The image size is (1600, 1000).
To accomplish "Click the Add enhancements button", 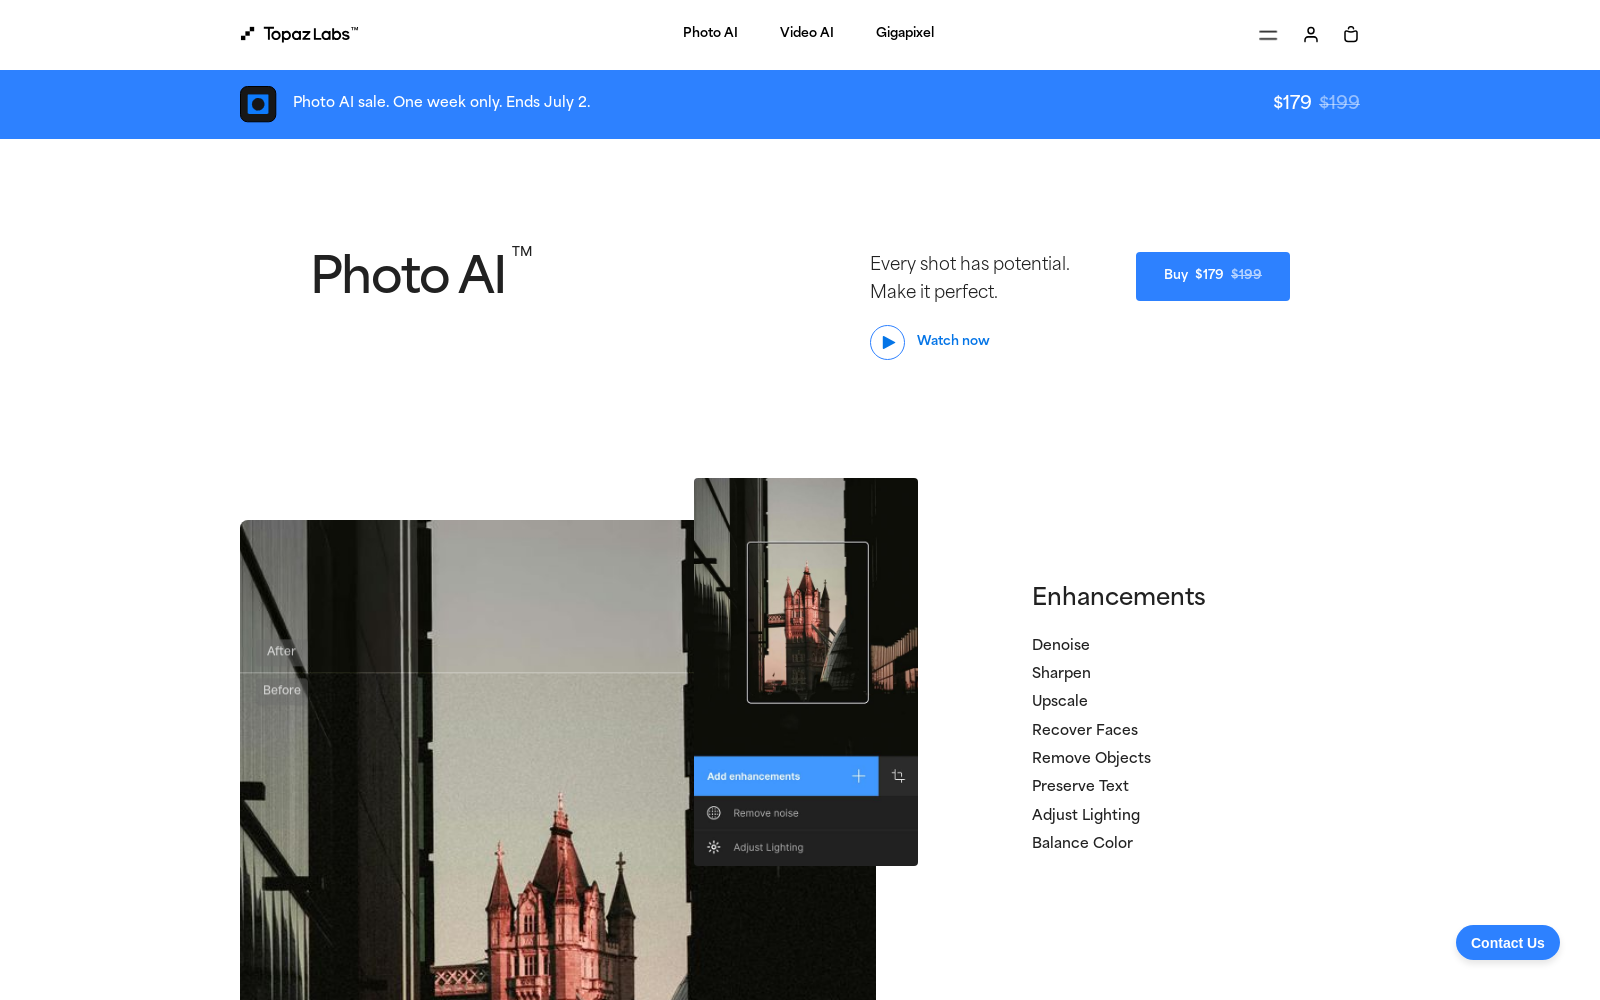I will pos(786,776).
